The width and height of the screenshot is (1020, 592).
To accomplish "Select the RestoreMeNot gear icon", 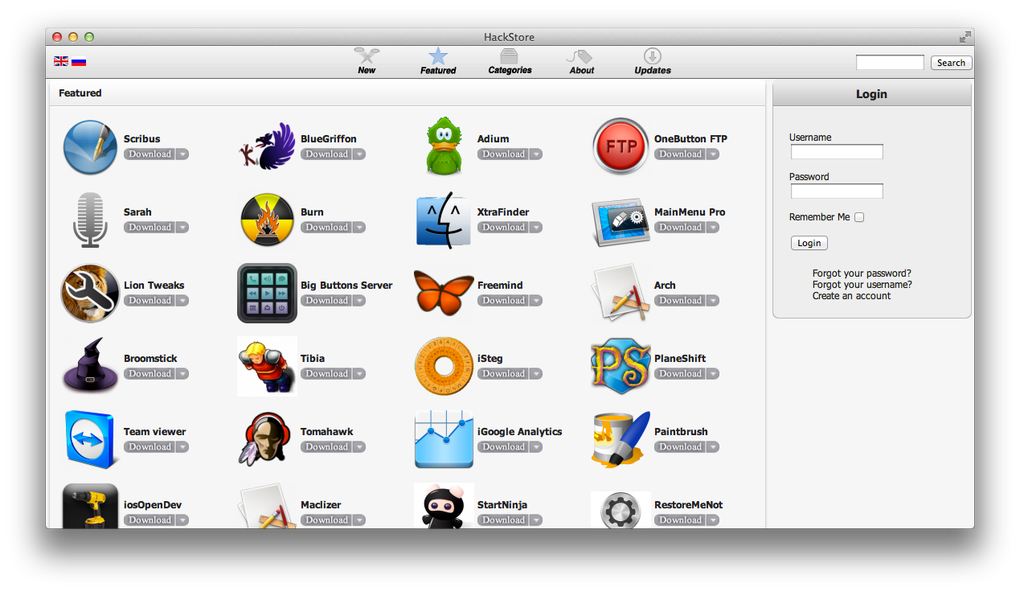I will click(621, 510).
